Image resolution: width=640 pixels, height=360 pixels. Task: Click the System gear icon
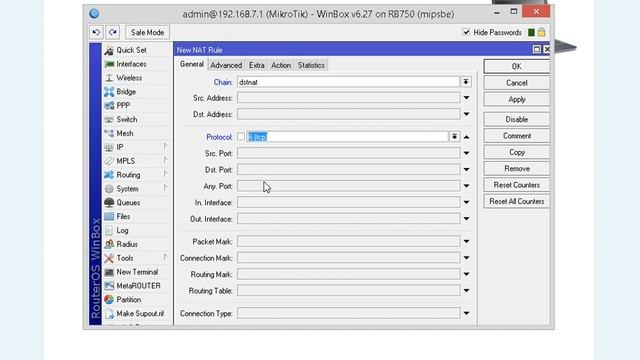tap(109, 189)
